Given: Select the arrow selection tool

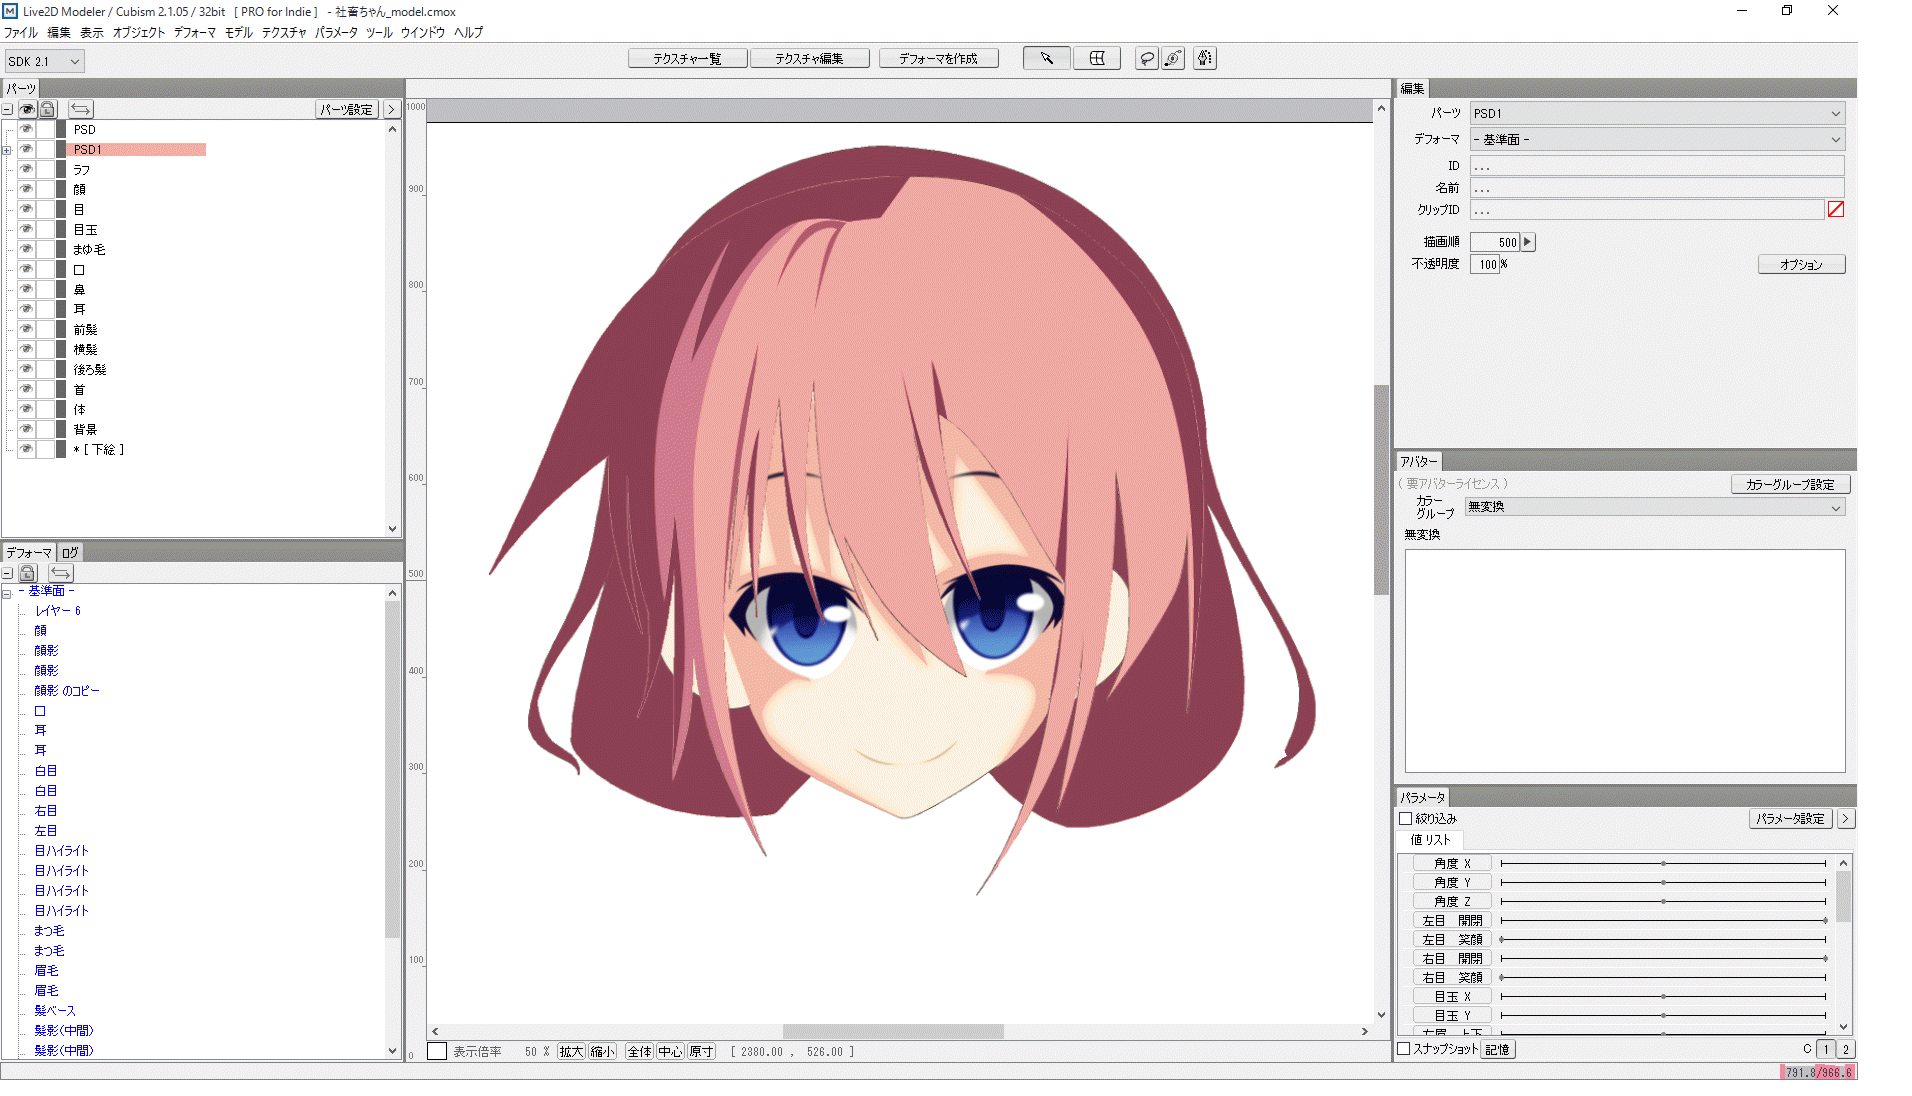Looking at the screenshot, I should click(x=1046, y=58).
